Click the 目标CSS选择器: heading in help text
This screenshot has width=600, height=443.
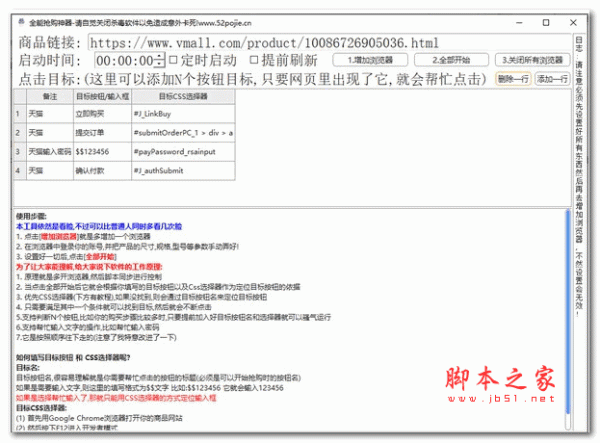[x=41, y=408]
